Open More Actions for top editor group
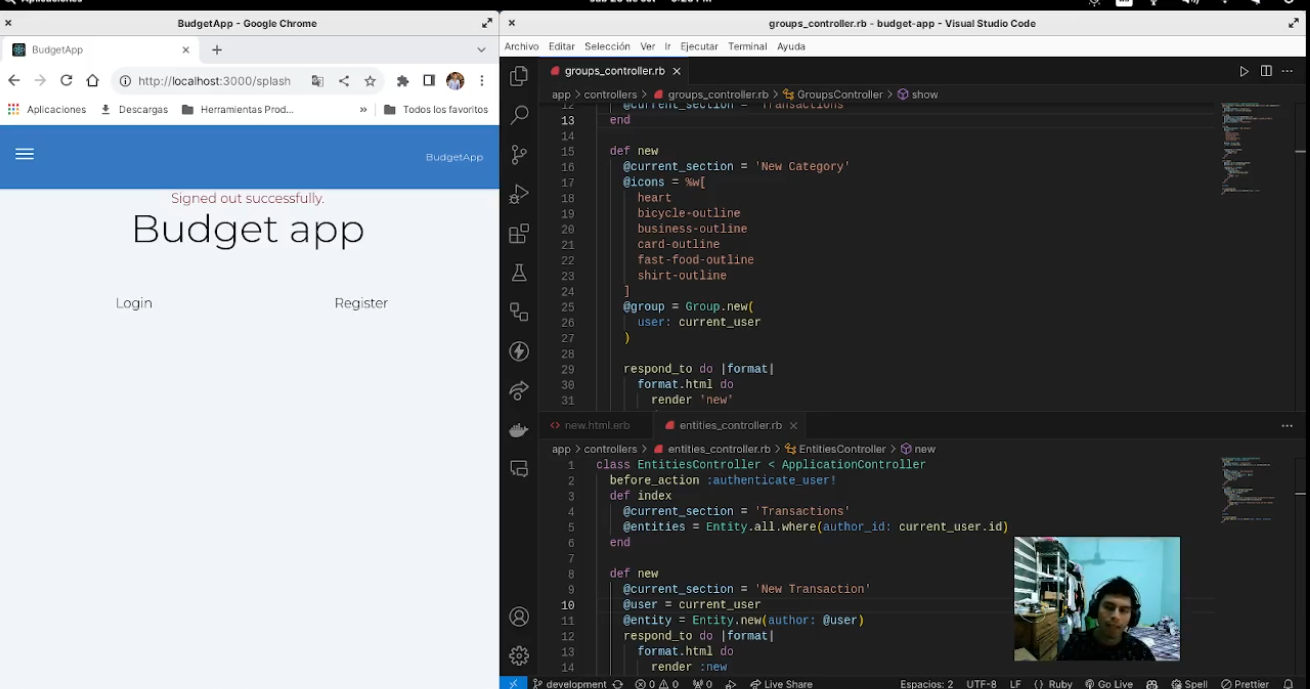Screen dimensions: 1310x689 pos(1288,71)
